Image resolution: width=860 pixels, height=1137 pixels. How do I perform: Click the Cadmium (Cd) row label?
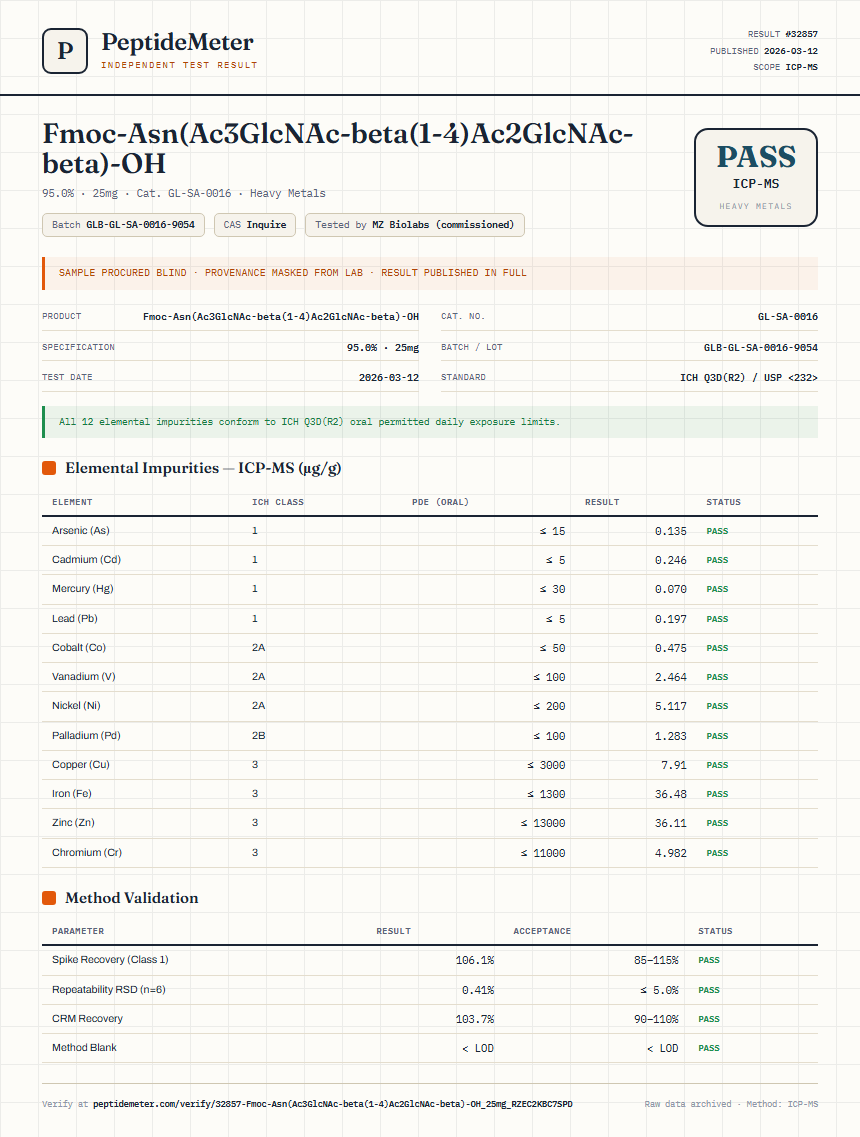[86, 560]
